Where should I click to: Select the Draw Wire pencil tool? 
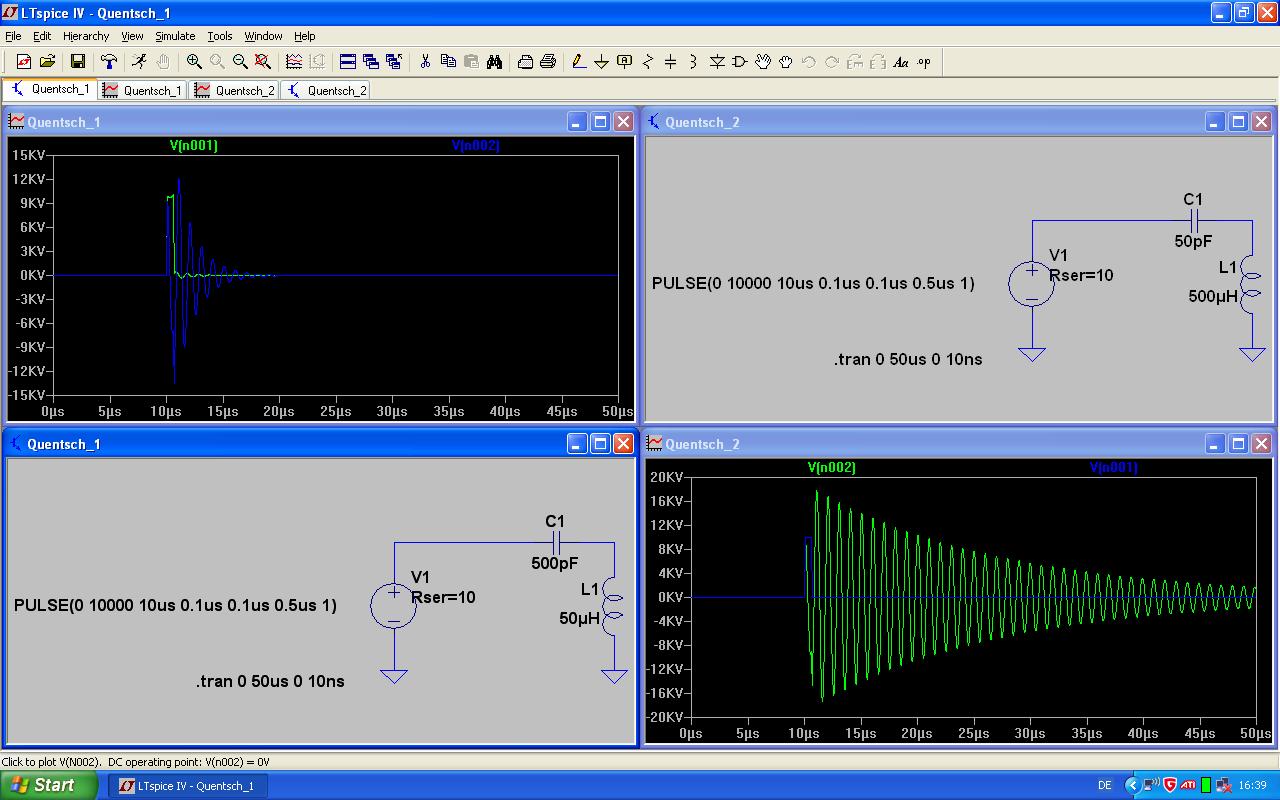(579, 62)
